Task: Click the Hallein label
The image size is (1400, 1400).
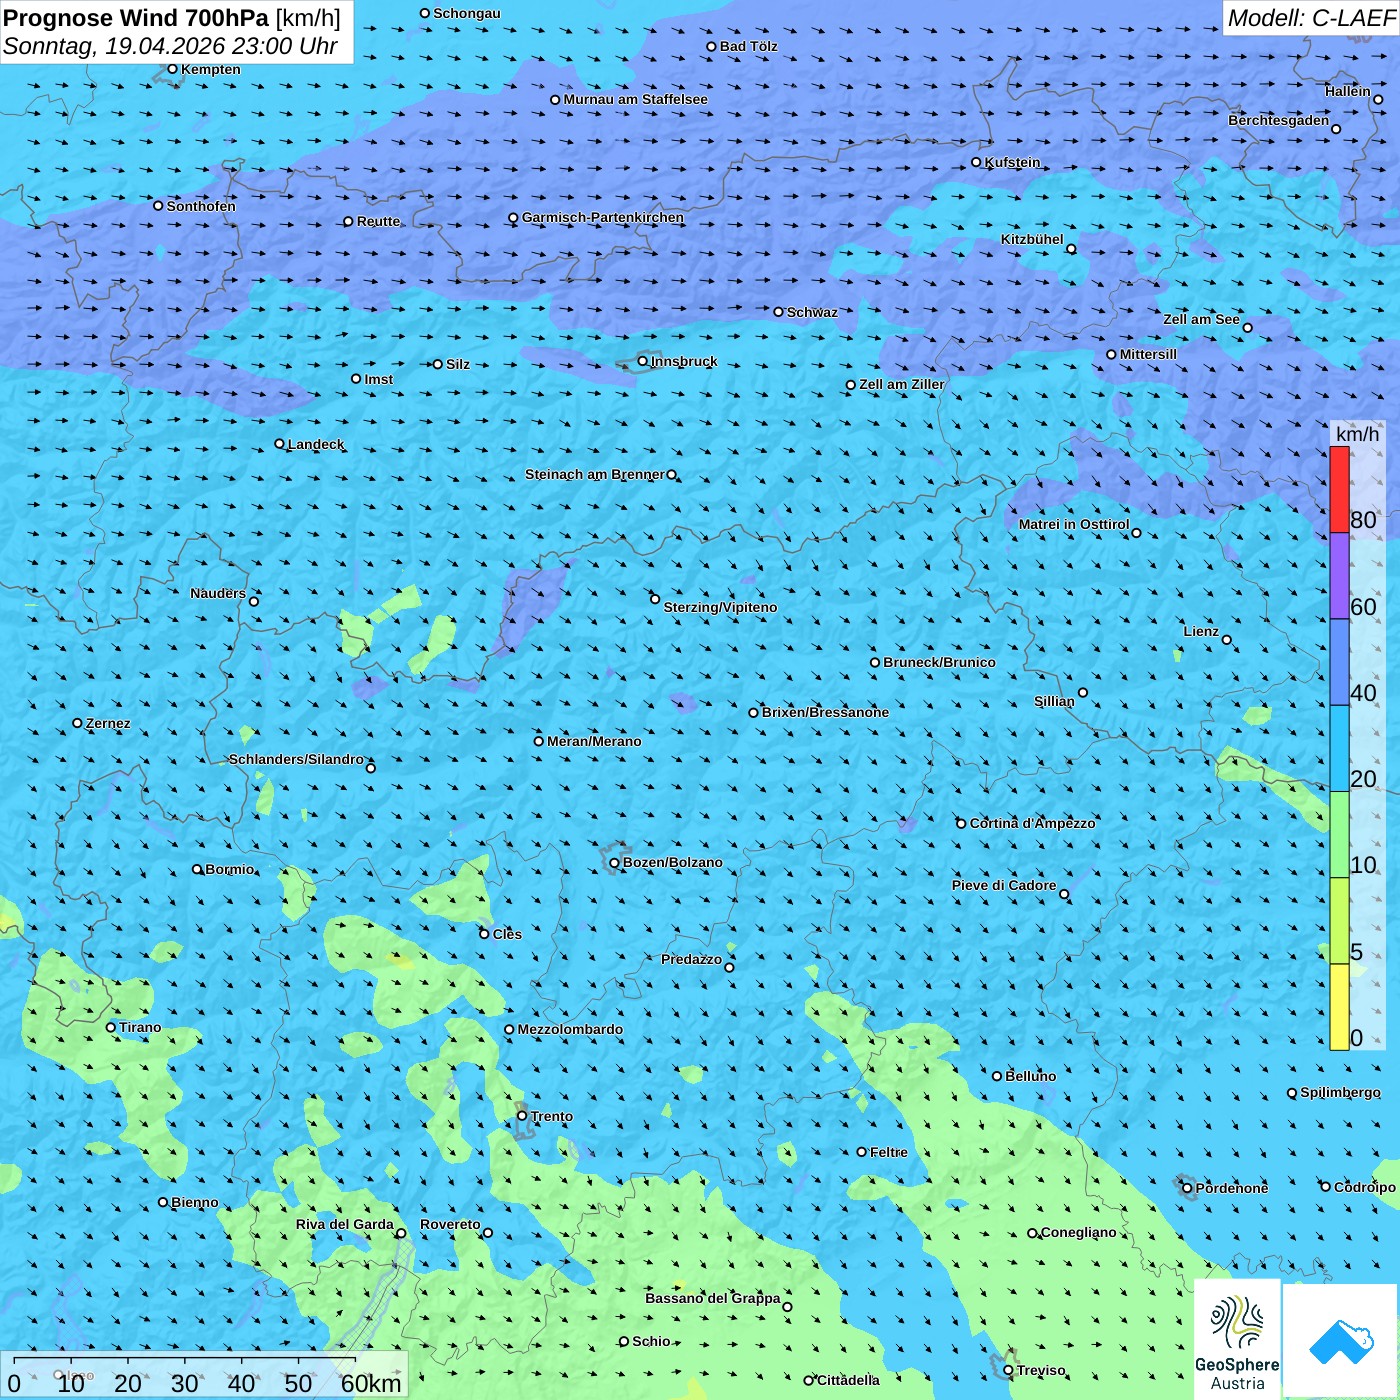Action: (x=1348, y=91)
